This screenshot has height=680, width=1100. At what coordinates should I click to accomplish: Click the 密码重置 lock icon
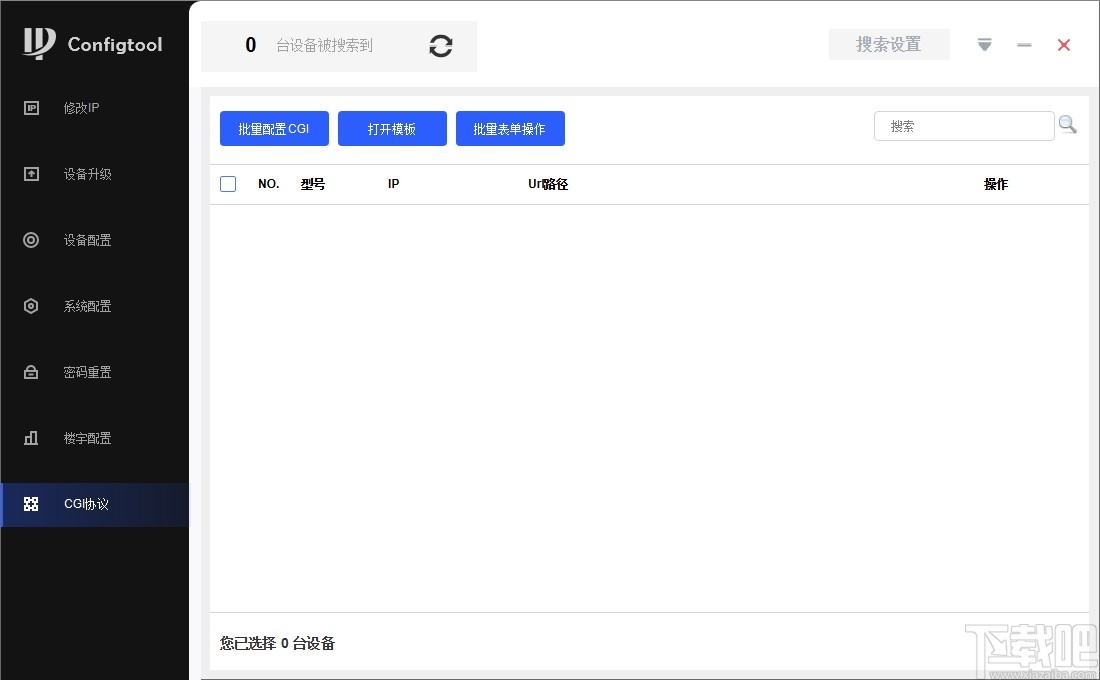30,372
